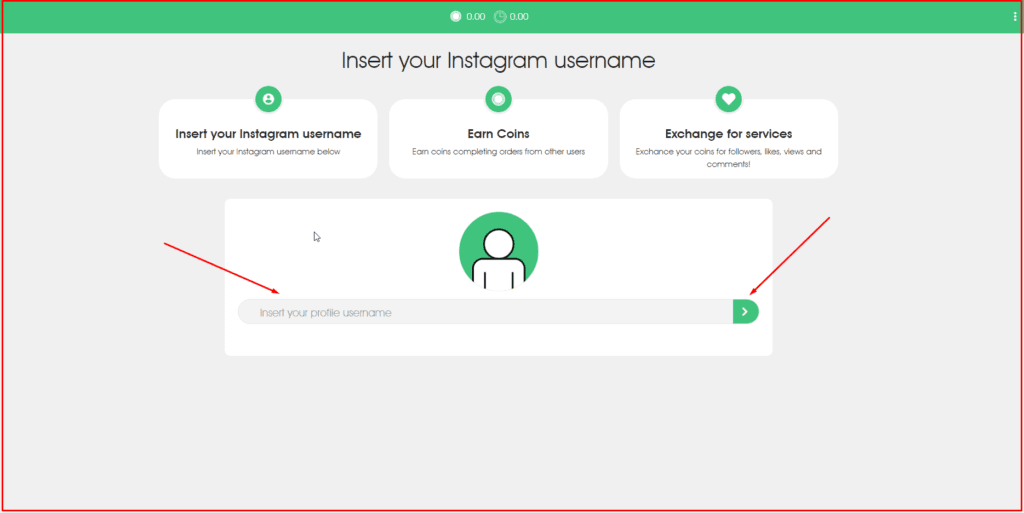Click the large green avatar placeholder

tap(498, 251)
